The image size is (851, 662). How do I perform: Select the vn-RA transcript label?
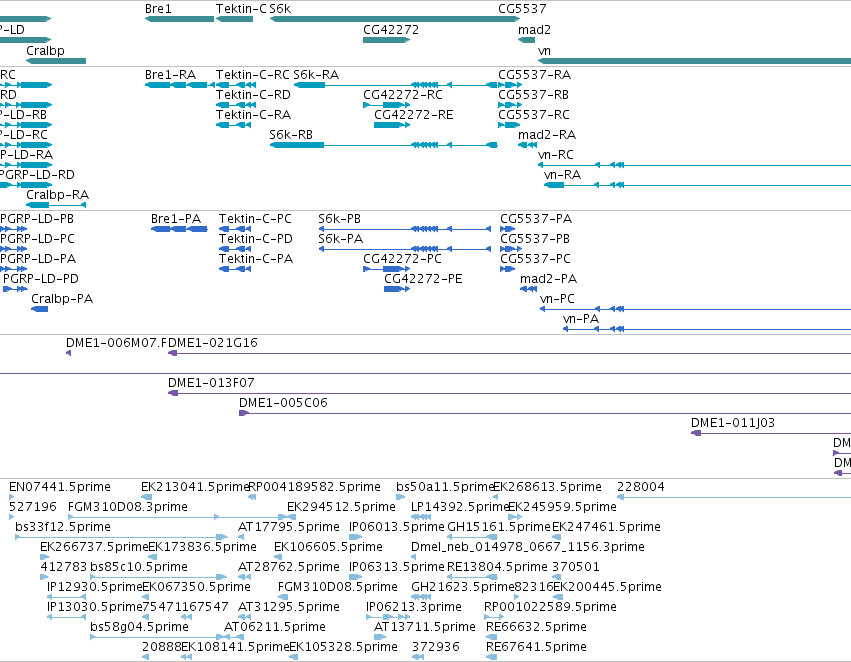tap(562, 175)
